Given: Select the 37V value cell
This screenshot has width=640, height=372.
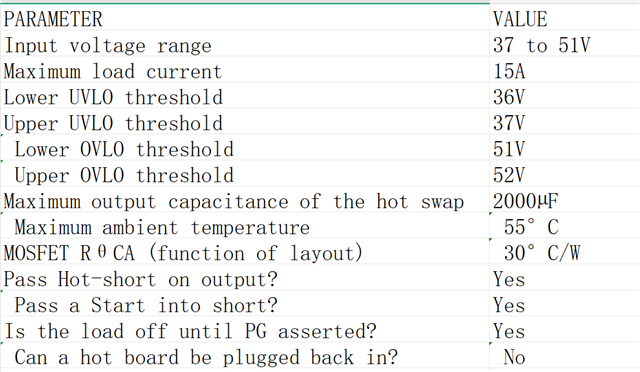Looking at the screenshot, I should pos(564,121).
